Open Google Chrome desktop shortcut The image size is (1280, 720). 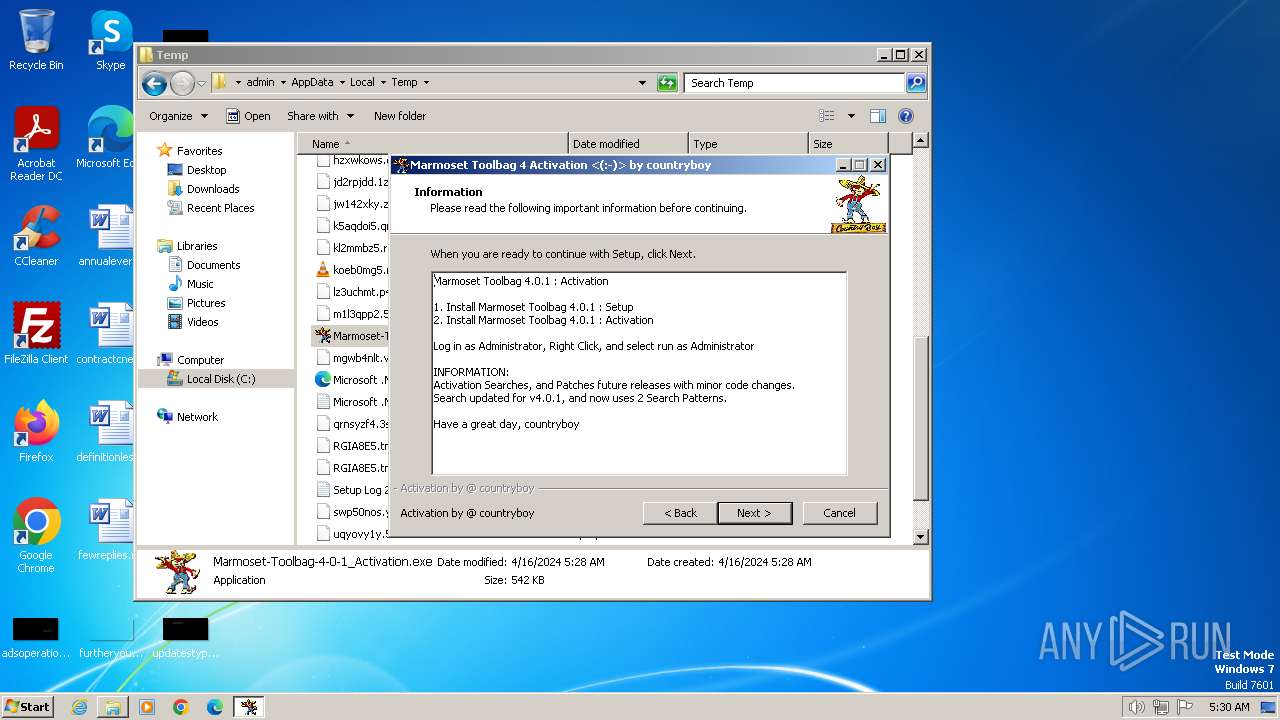pyautogui.click(x=36, y=536)
